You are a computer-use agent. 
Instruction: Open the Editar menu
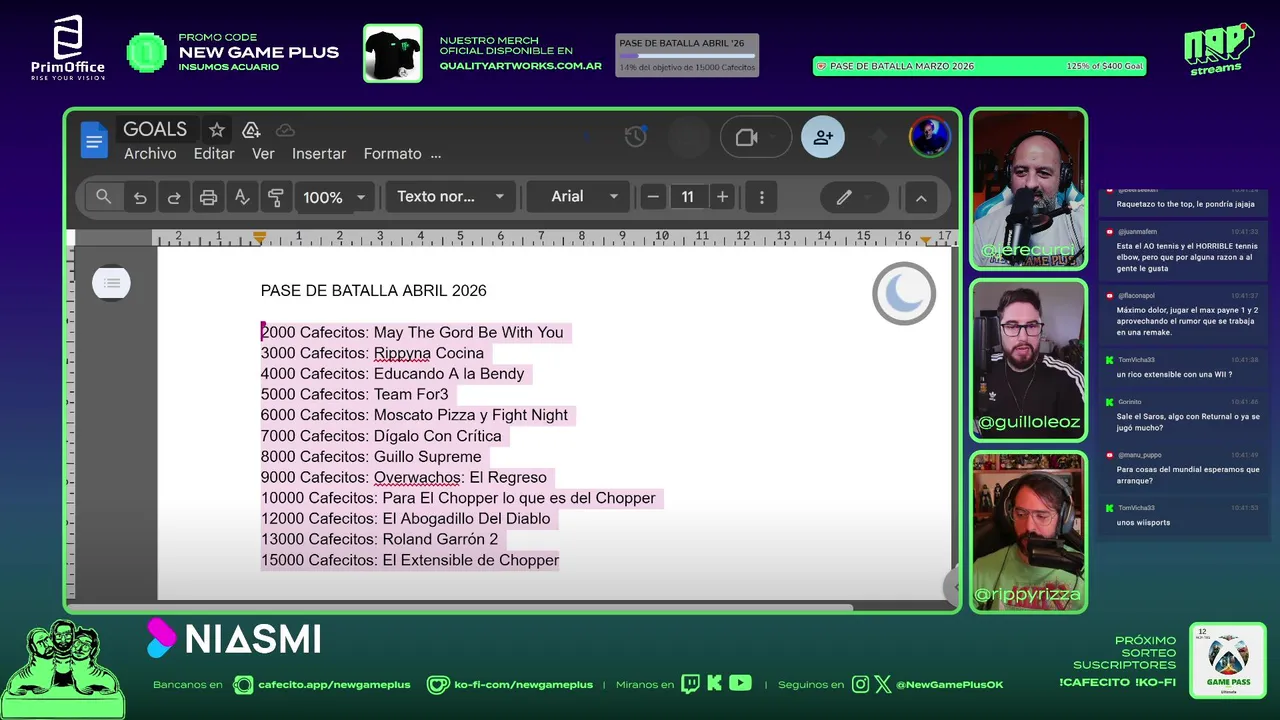(x=214, y=154)
